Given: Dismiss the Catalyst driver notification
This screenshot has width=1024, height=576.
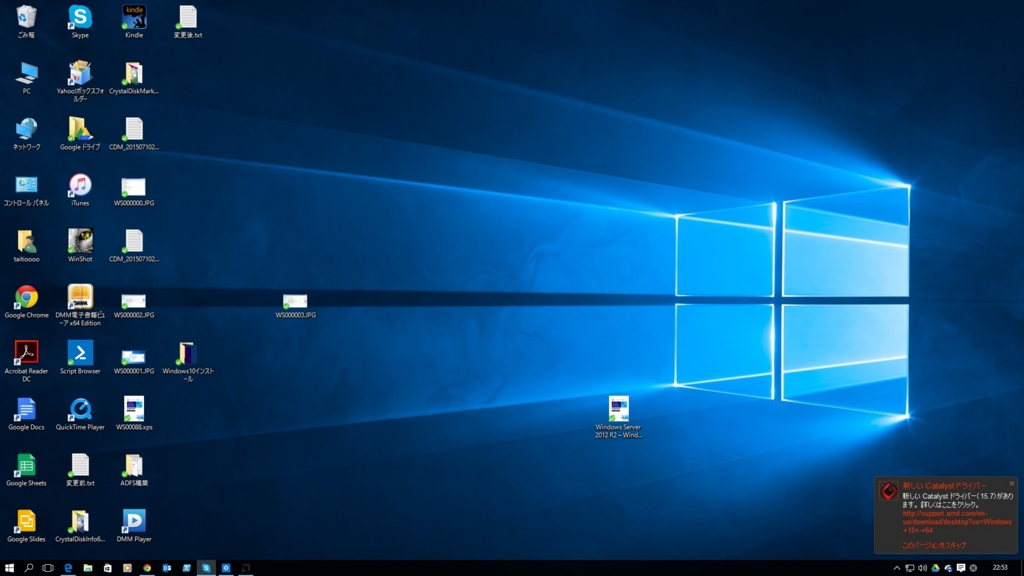Looking at the screenshot, I should 1012,484.
